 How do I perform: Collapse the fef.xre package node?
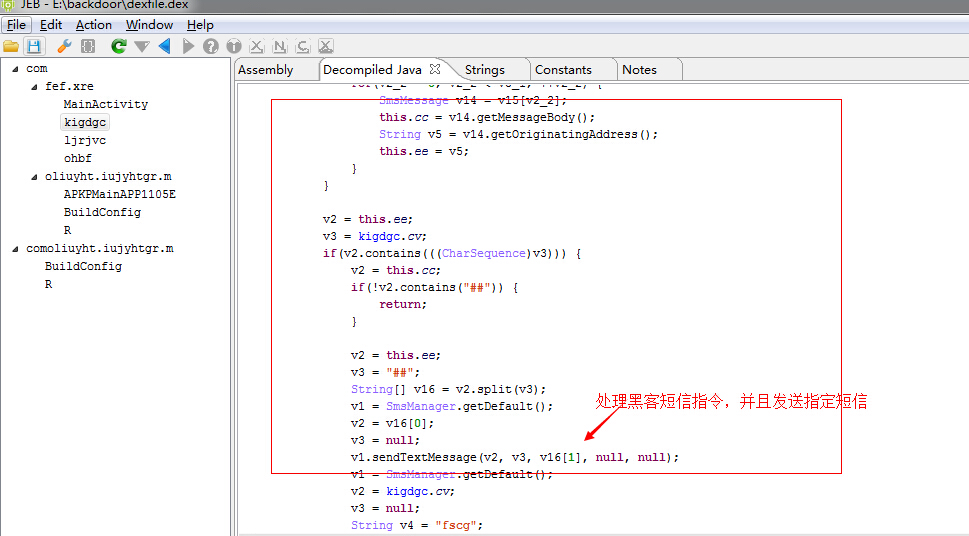tap(35, 87)
